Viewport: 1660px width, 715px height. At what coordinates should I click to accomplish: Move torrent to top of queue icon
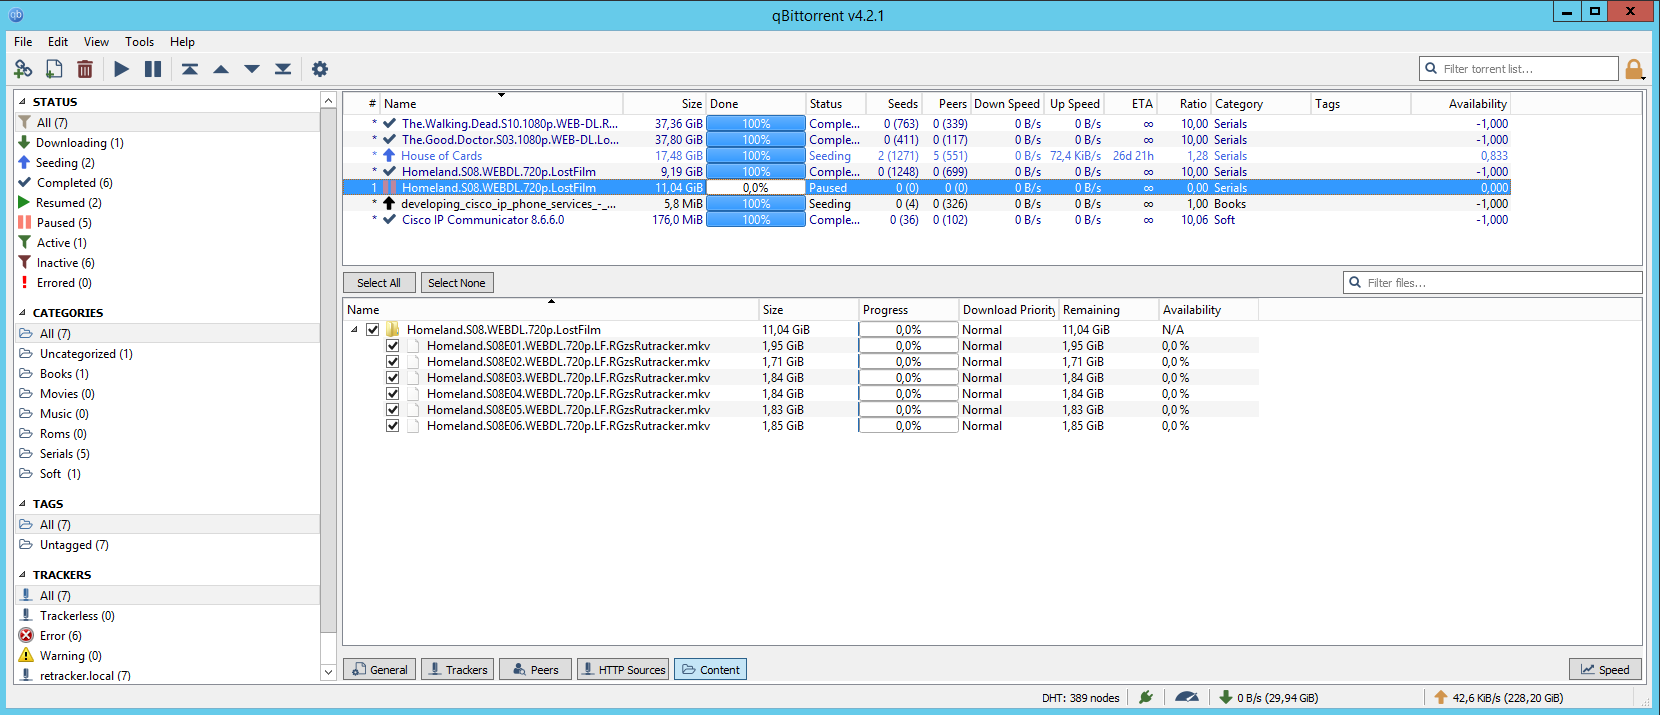[x=190, y=69]
